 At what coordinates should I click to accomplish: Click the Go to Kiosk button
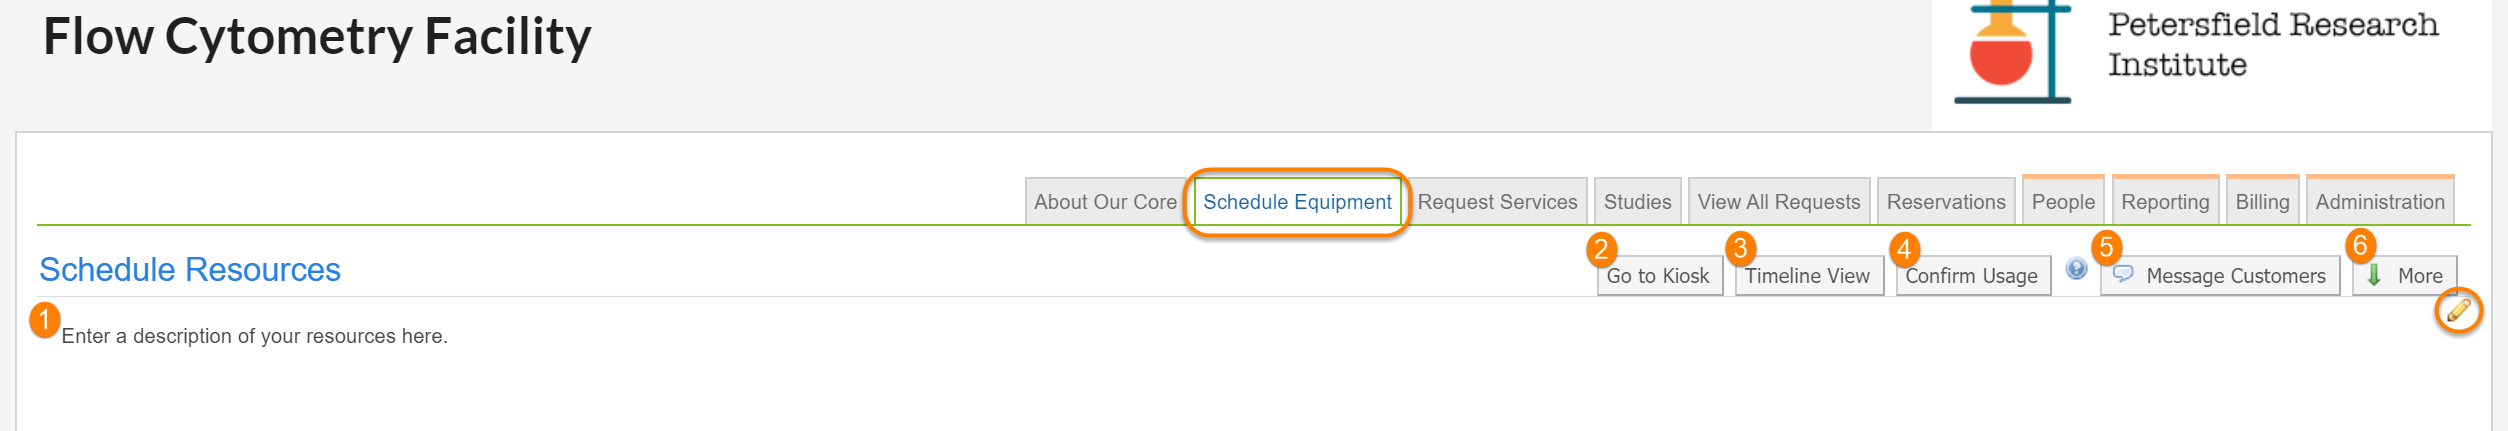tap(1658, 276)
